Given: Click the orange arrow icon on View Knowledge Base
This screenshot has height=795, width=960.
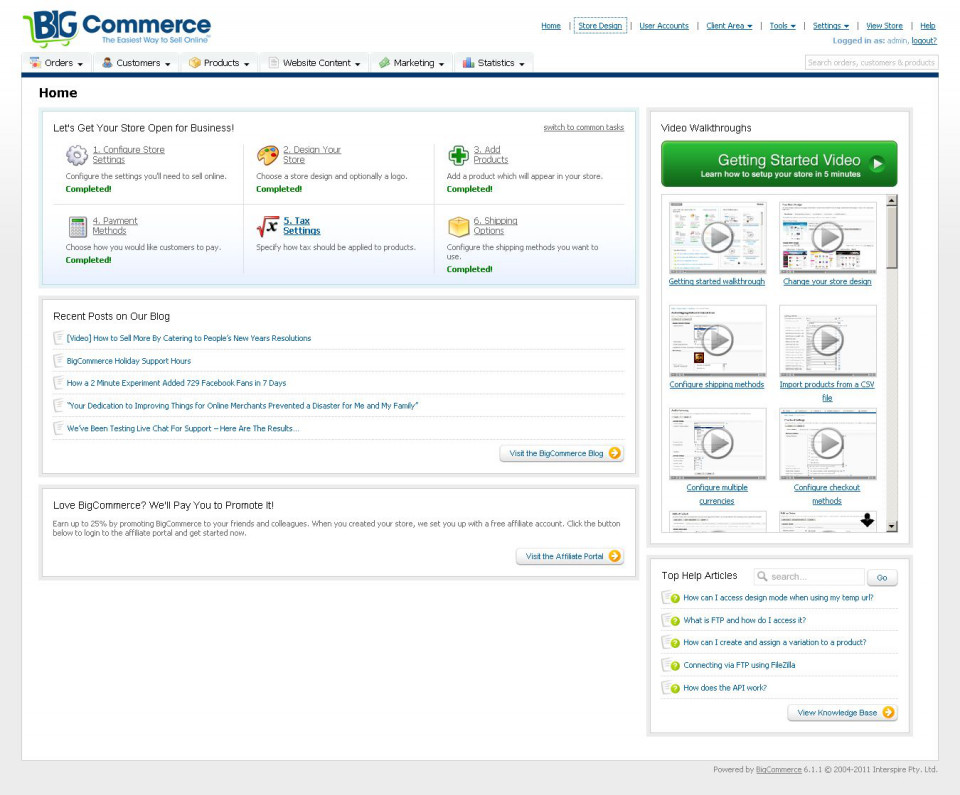Looking at the screenshot, I should [x=888, y=712].
